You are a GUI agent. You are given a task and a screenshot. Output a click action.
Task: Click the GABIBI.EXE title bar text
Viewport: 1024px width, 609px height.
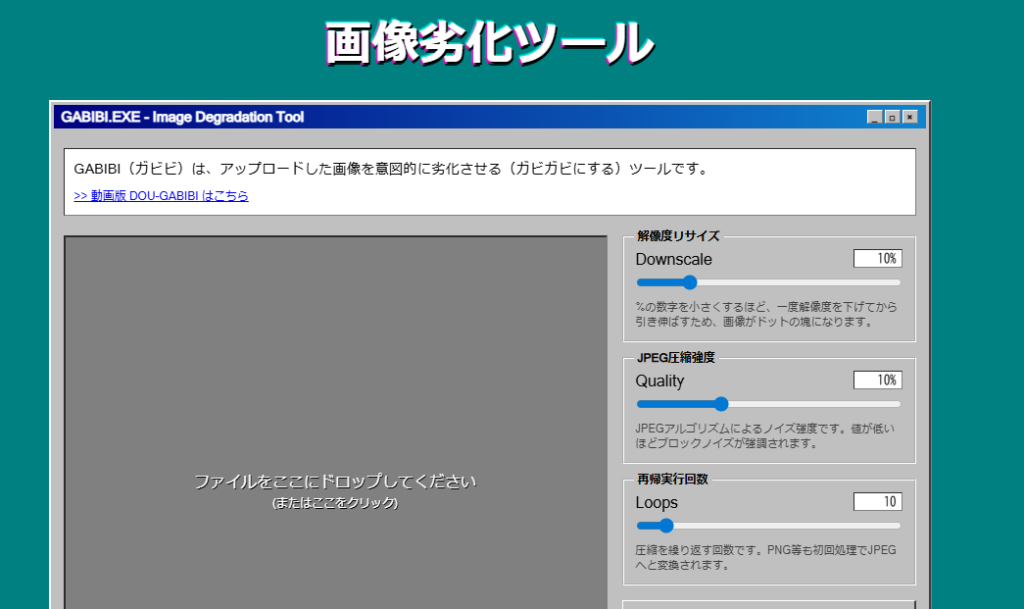coord(182,117)
